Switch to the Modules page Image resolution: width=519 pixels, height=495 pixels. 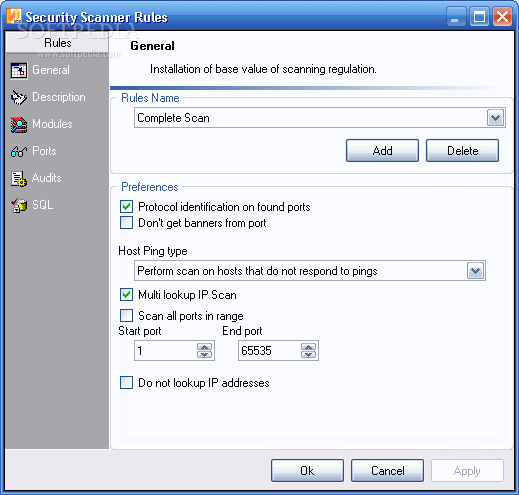click(x=52, y=124)
